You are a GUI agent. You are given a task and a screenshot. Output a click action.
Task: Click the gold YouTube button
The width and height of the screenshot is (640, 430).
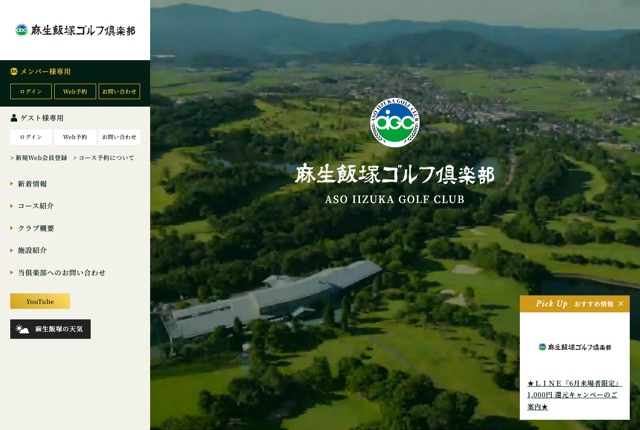coord(40,301)
